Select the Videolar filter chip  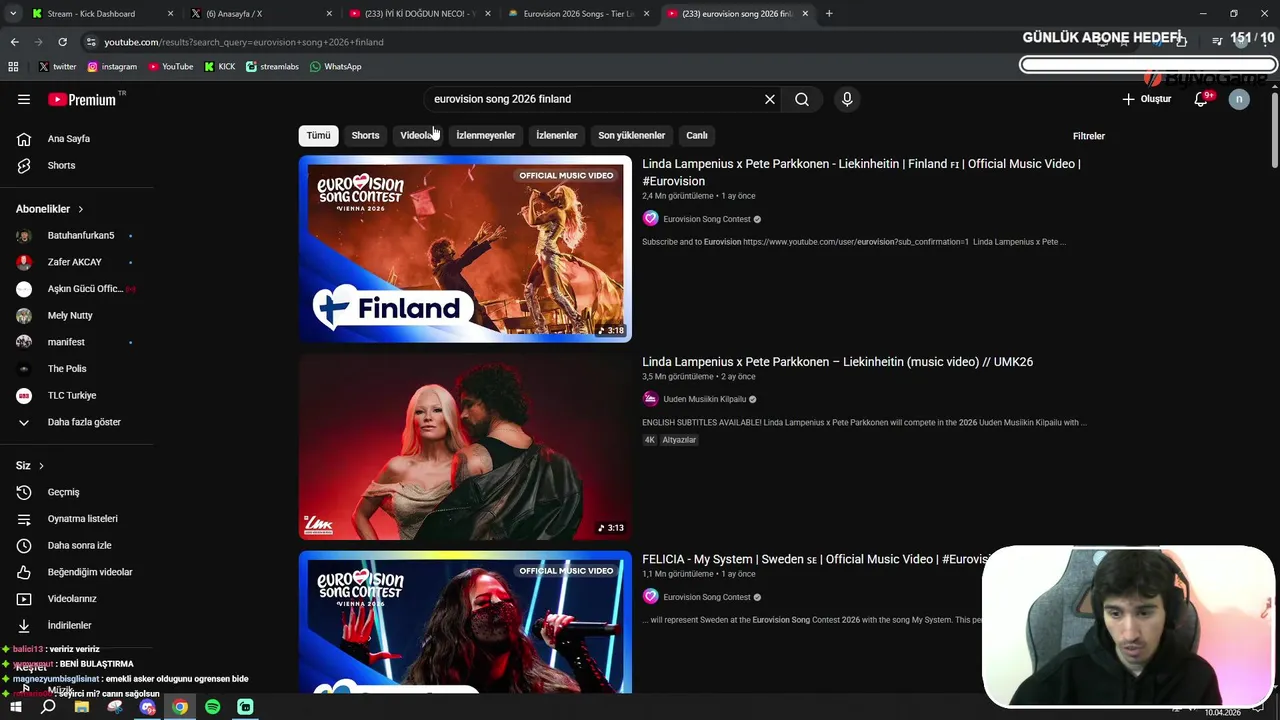pyautogui.click(x=417, y=135)
